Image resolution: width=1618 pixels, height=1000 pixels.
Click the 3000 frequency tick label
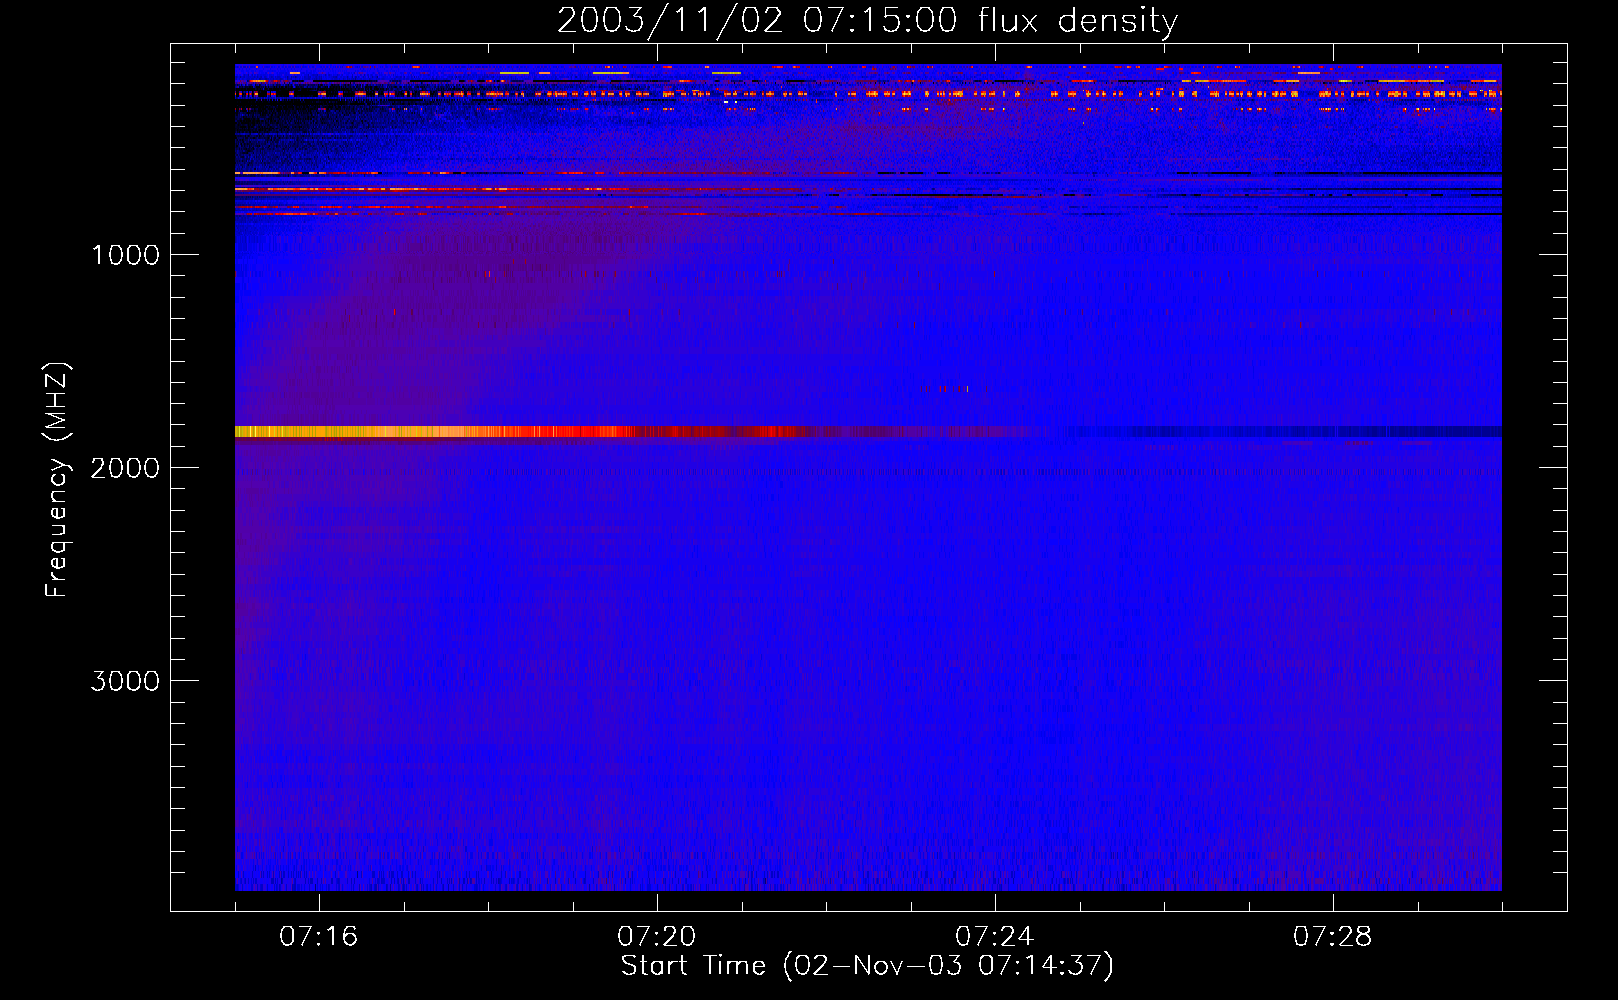[x=125, y=681]
